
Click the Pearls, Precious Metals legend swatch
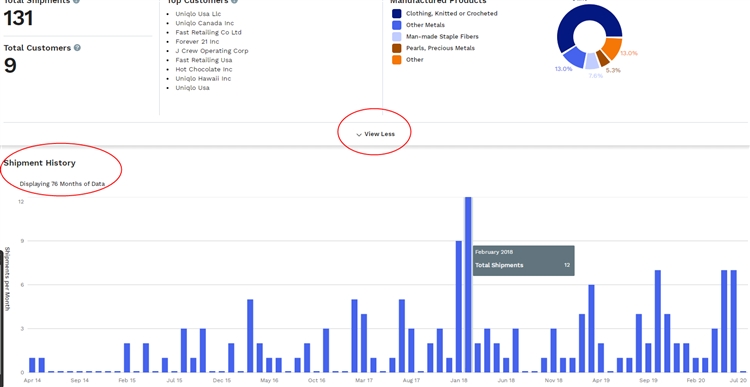tap(397, 48)
